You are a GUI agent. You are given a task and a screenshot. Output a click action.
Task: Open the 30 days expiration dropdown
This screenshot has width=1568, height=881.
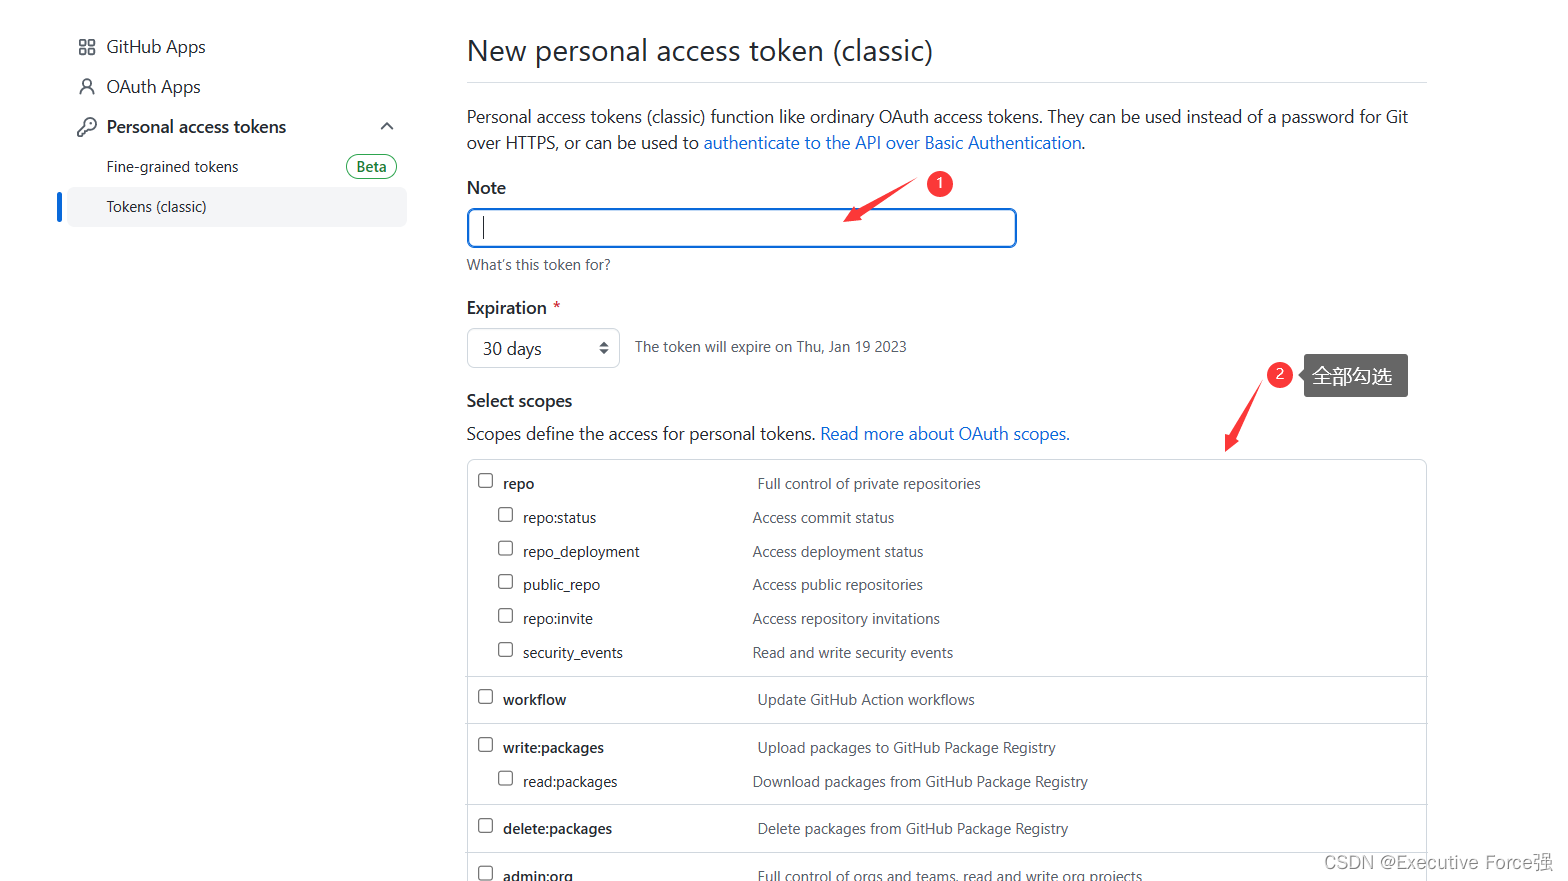(543, 348)
